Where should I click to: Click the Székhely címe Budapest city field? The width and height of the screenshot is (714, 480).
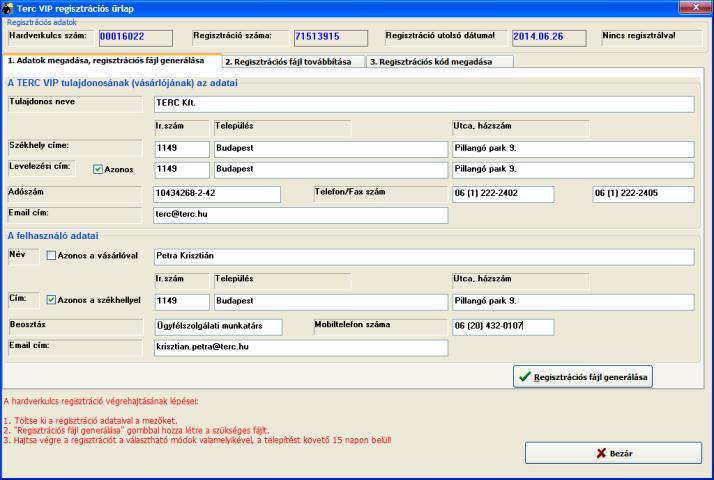click(x=331, y=149)
